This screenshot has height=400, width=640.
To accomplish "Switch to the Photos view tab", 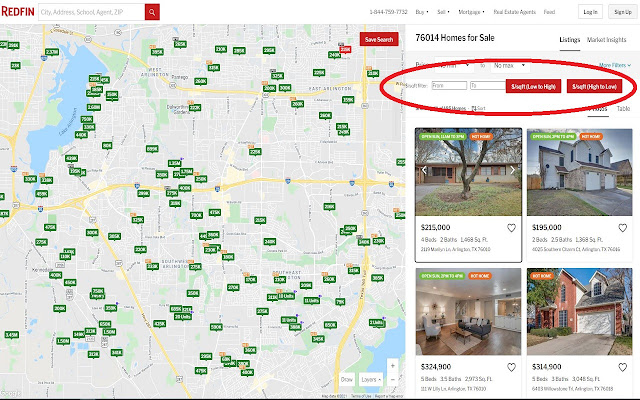I will (x=598, y=109).
